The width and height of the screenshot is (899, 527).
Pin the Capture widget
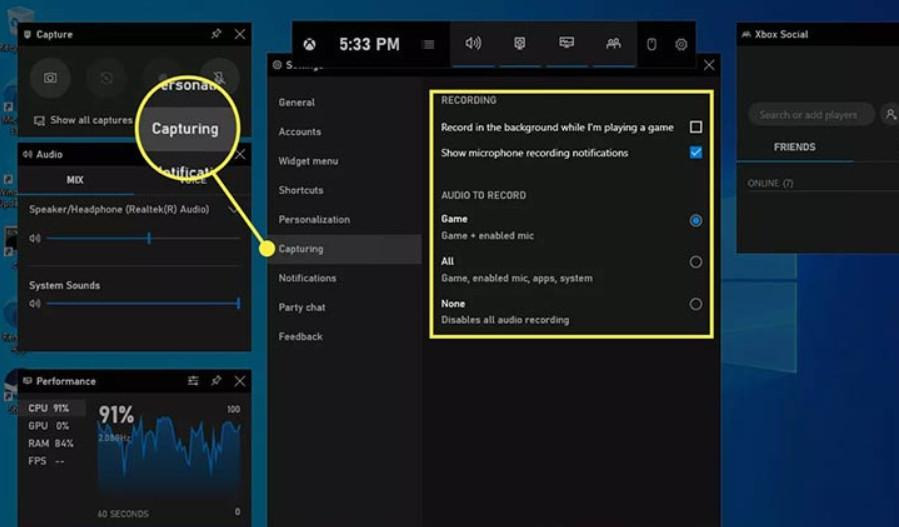[216, 34]
